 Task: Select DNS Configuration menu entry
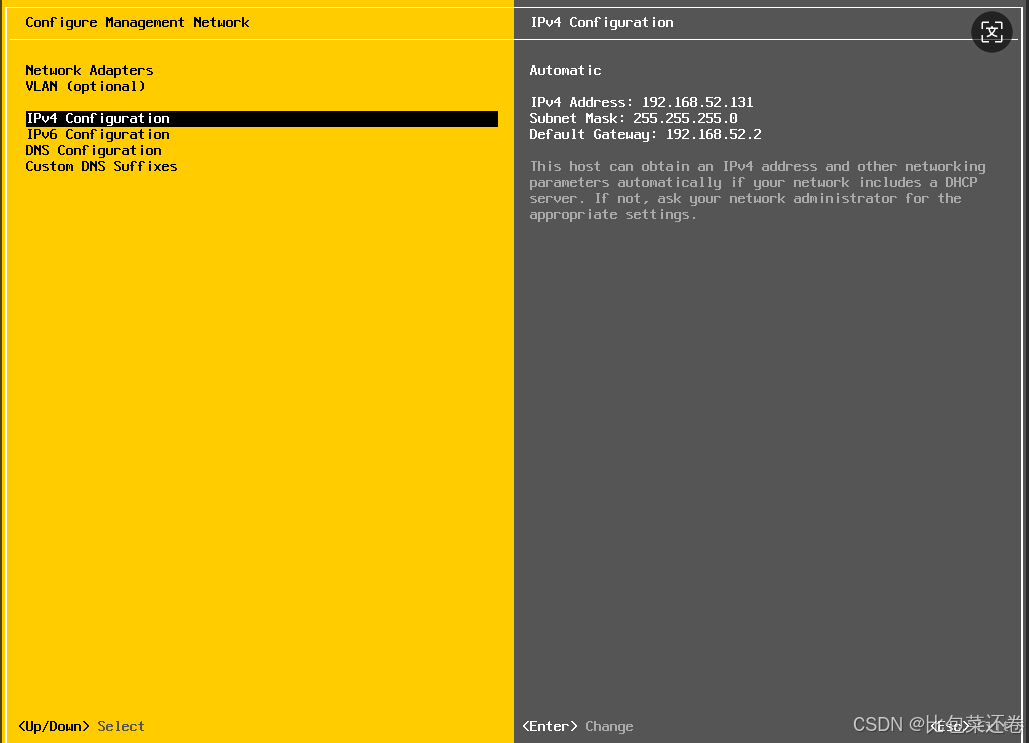(93, 150)
